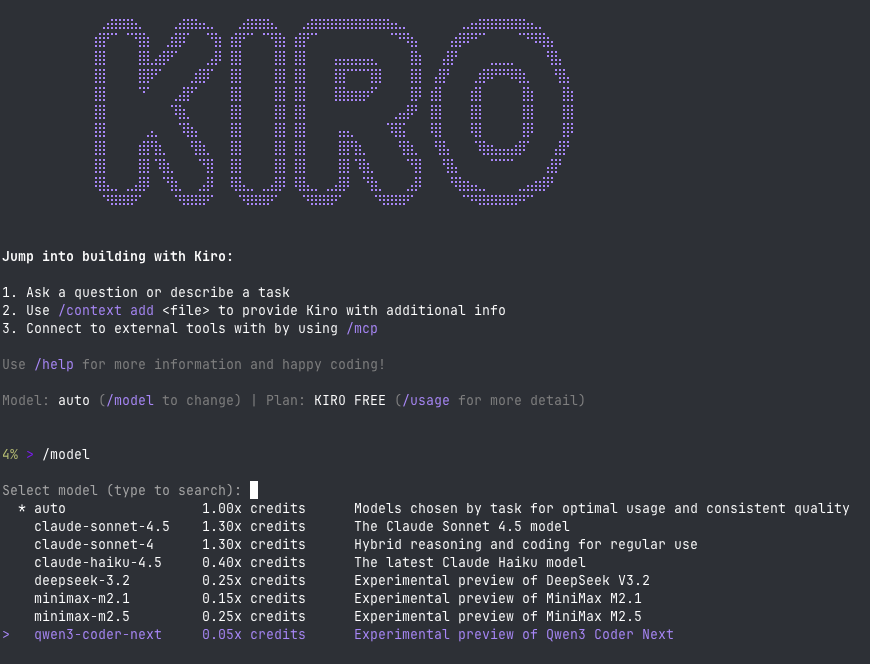Click the 'Jump into building with Kiro:' heading
Image resolution: width=870 pixels, height=664 pixels.
[118, 256]
